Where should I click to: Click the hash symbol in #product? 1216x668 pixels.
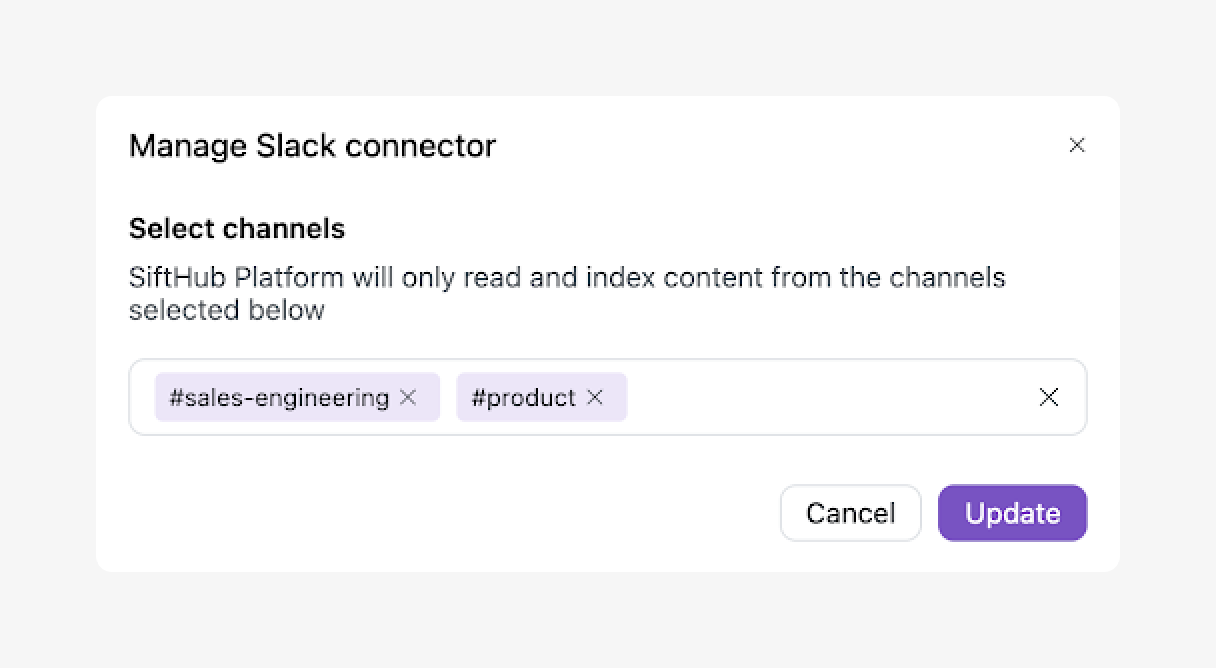tap(478, 397)
